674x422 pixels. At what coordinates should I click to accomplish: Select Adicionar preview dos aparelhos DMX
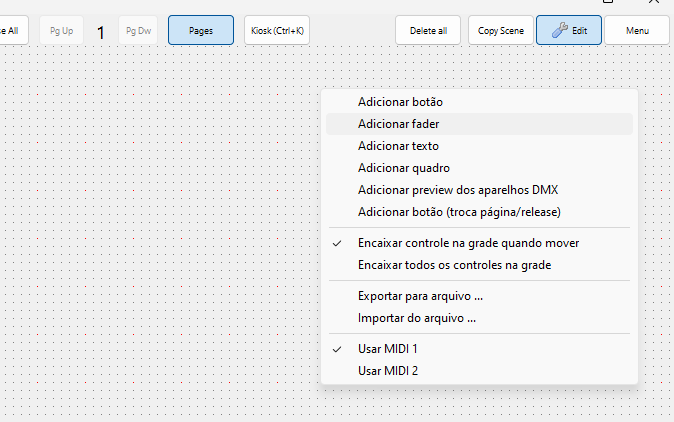tap(479, 190)
